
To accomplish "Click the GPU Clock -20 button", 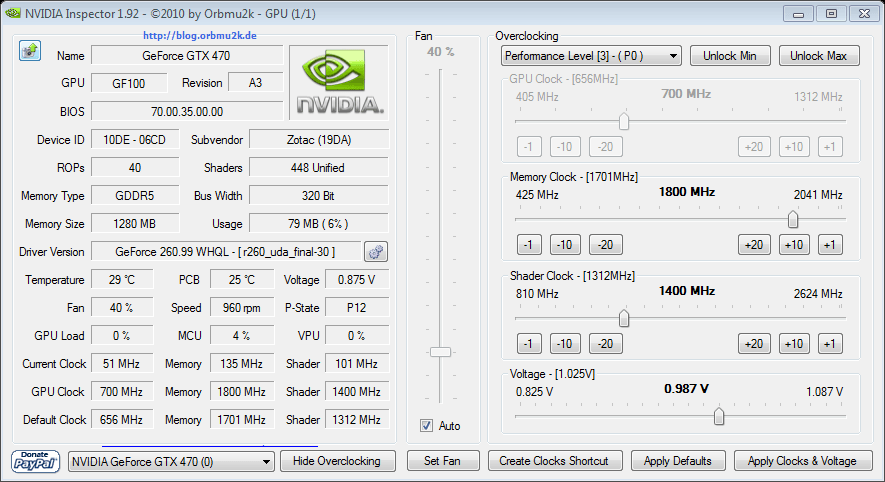I will pos(606,147).
